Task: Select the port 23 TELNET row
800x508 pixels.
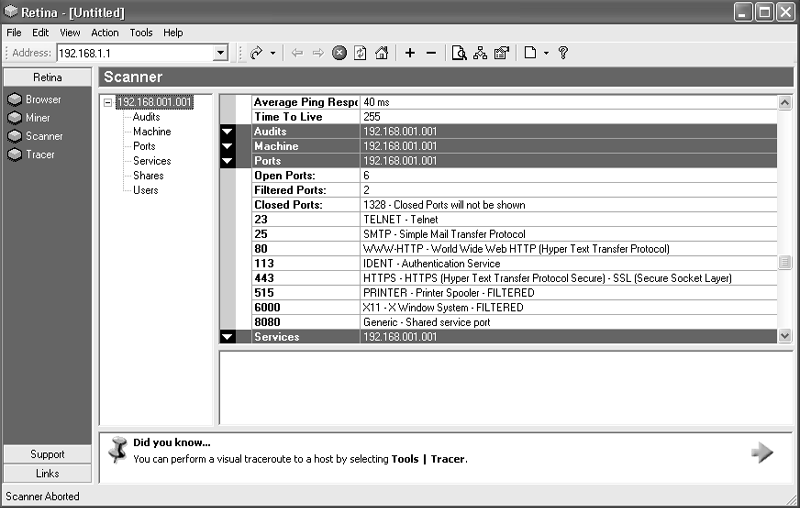Action: (514, 219)
